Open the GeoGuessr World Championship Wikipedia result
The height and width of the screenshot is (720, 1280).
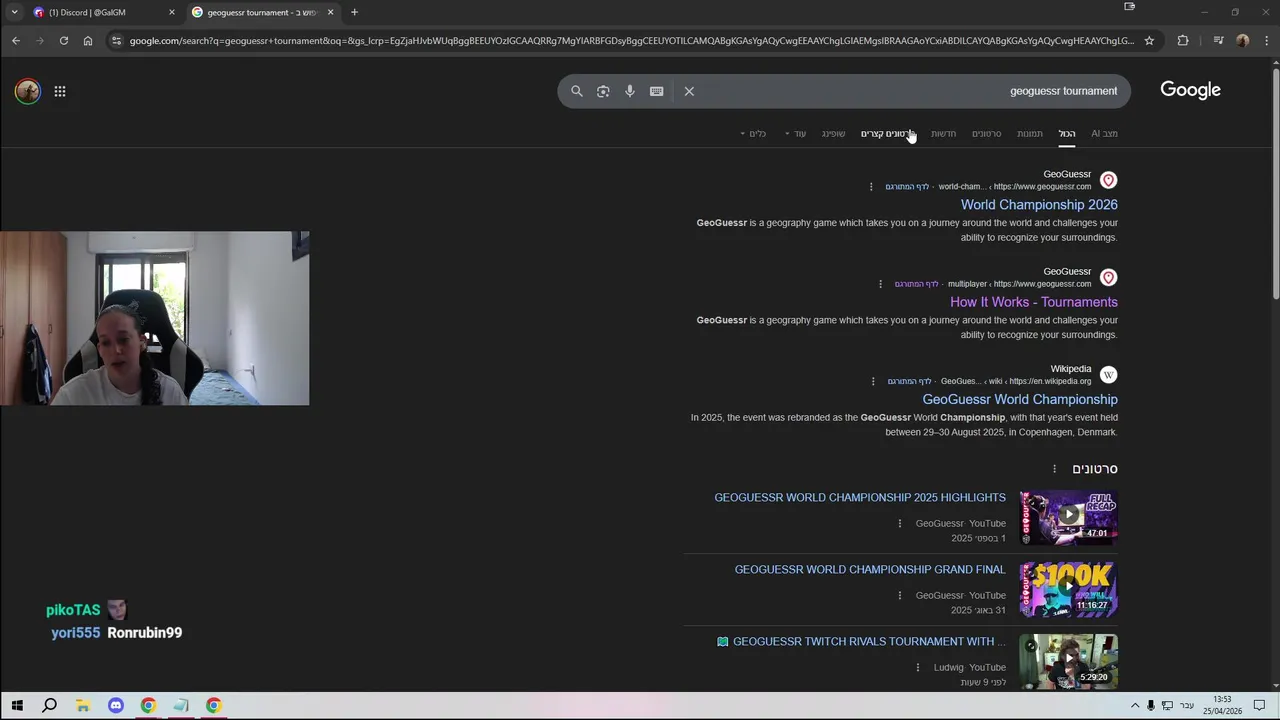coord(1020,400)
